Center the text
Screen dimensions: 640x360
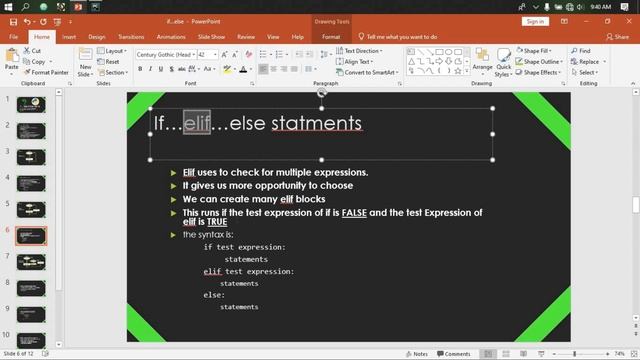coord(273,69)
